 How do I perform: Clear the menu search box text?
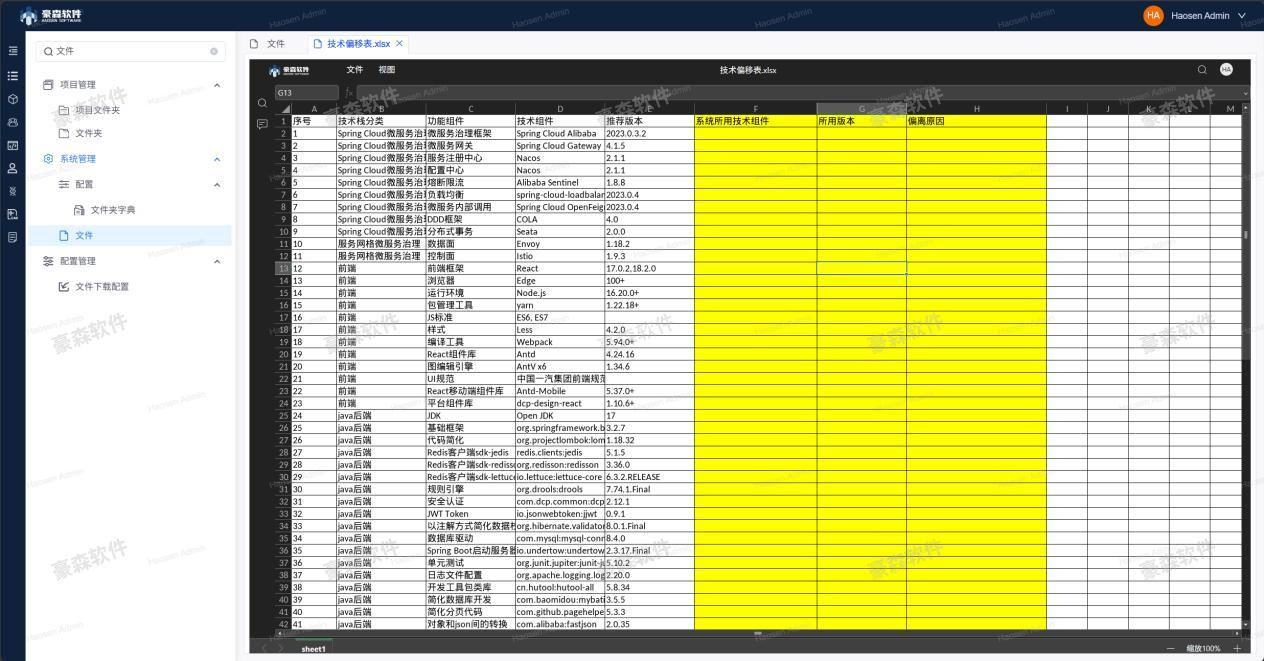click(214, 51)
